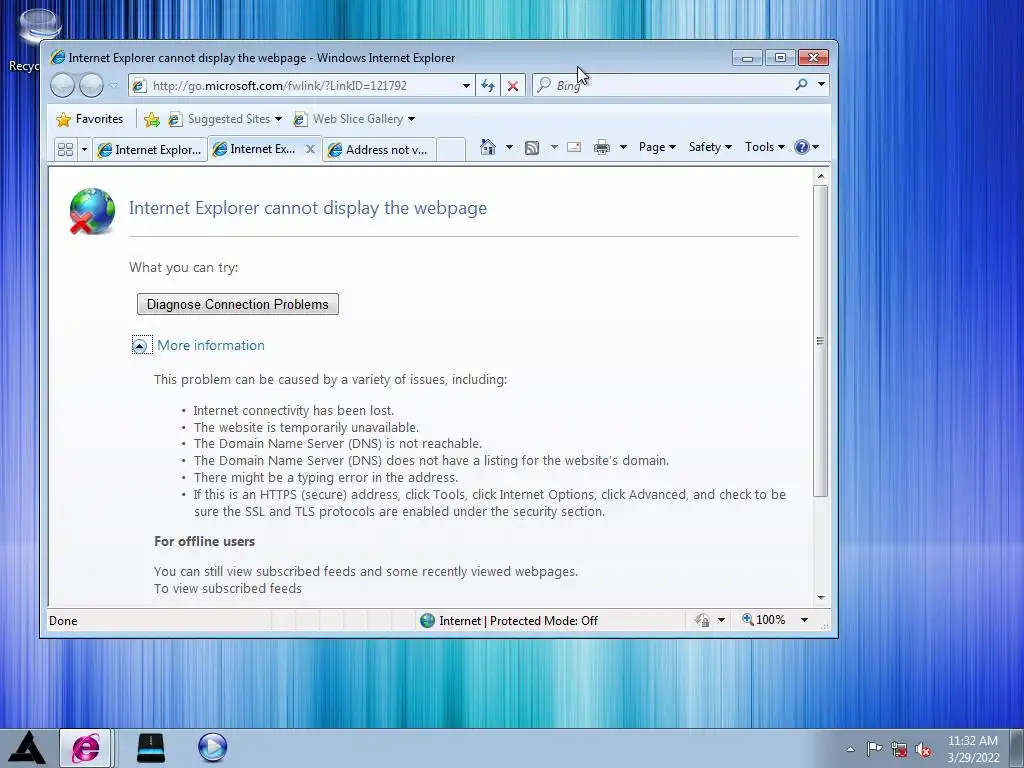This screenshot has height=768, width=1024.
Task: Switch to the Address not valid tab
Action: coord(380,150)
